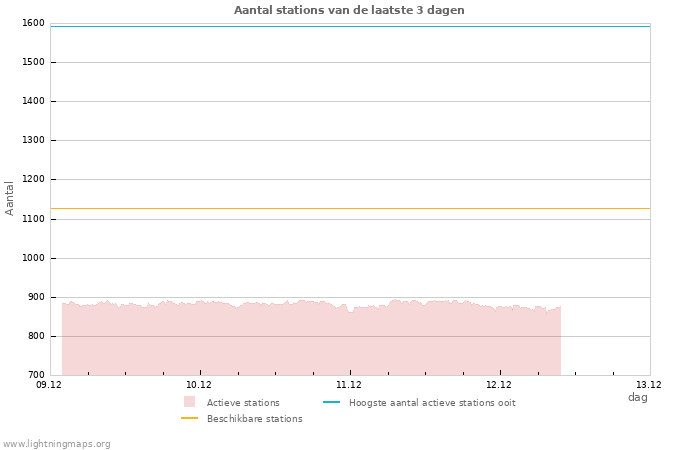The image size is (700, 450).
Task: Open the www.lightningmaps.org watermark link
Action: pos(57,444)
